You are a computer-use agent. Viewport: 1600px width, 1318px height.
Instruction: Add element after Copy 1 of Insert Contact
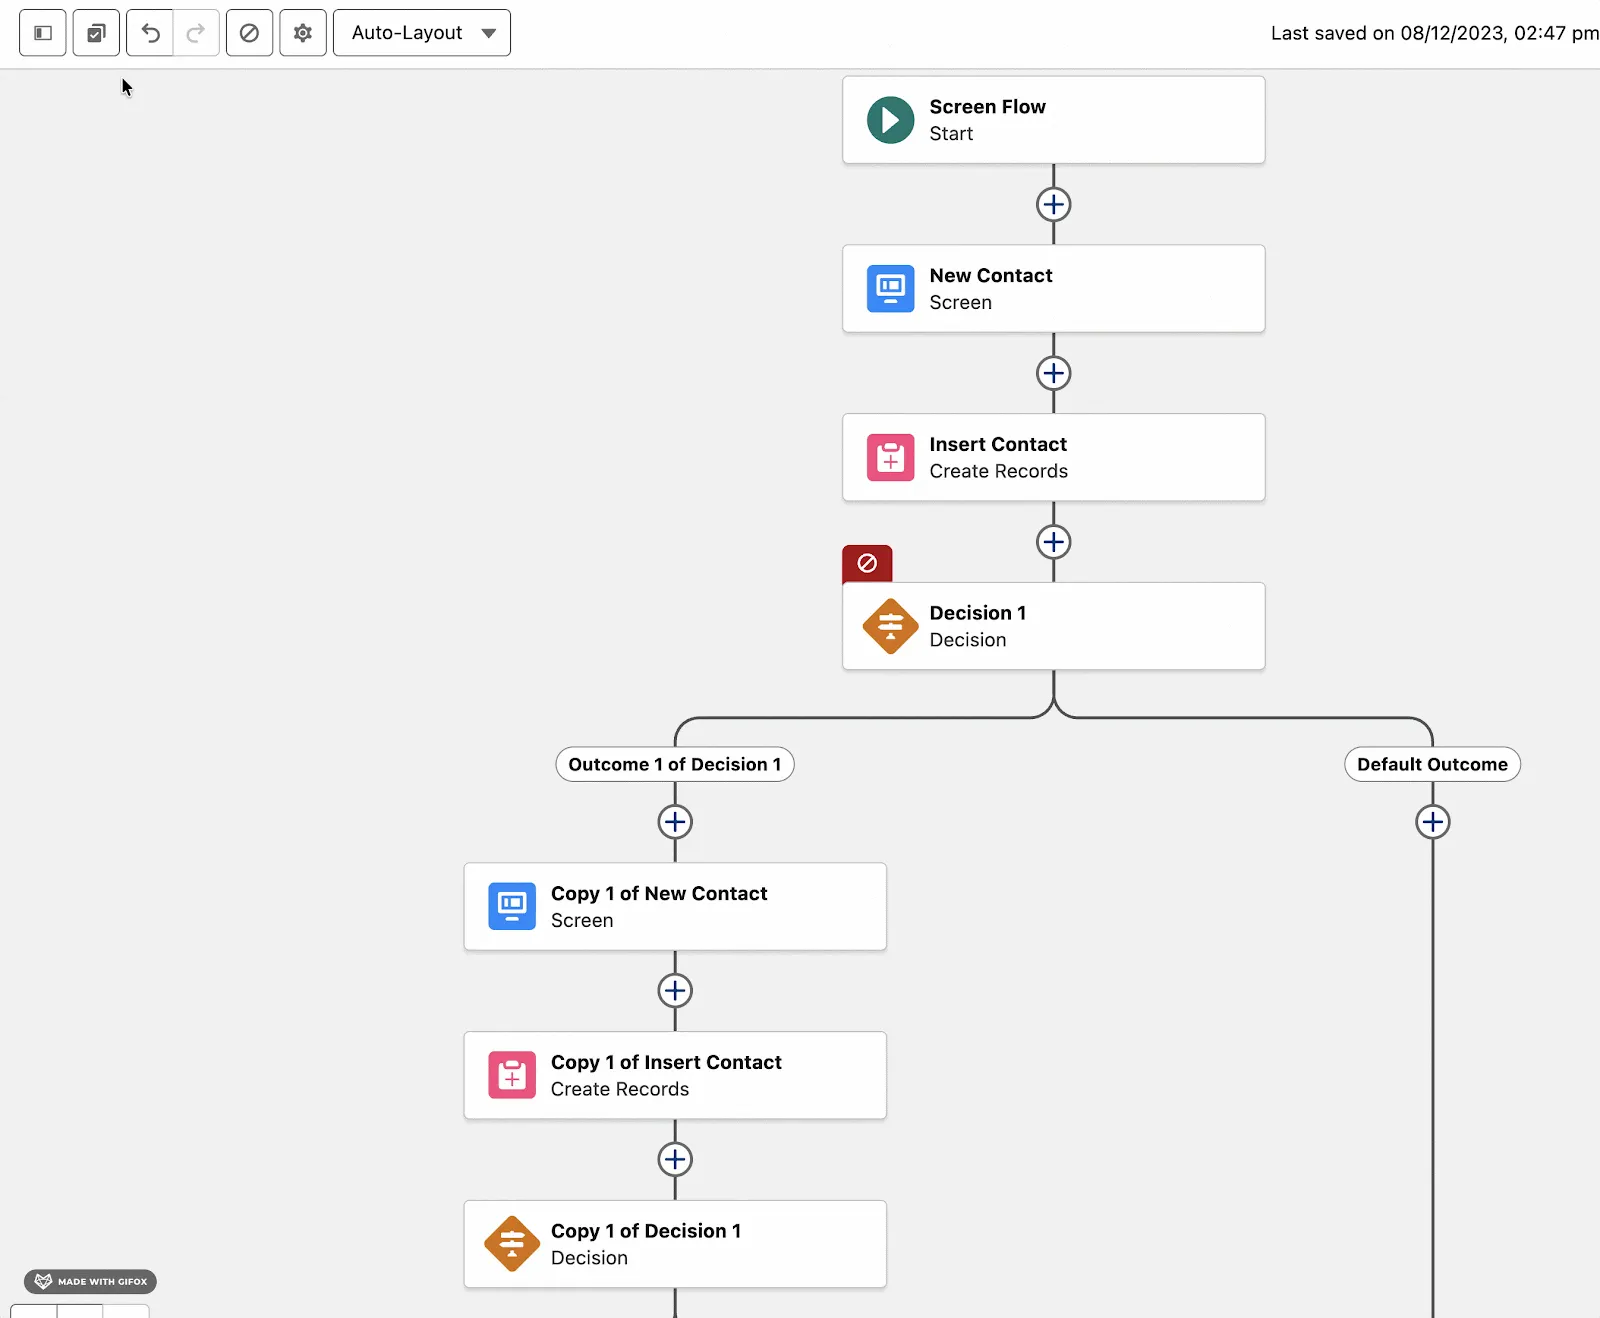tap(675, 1160)
